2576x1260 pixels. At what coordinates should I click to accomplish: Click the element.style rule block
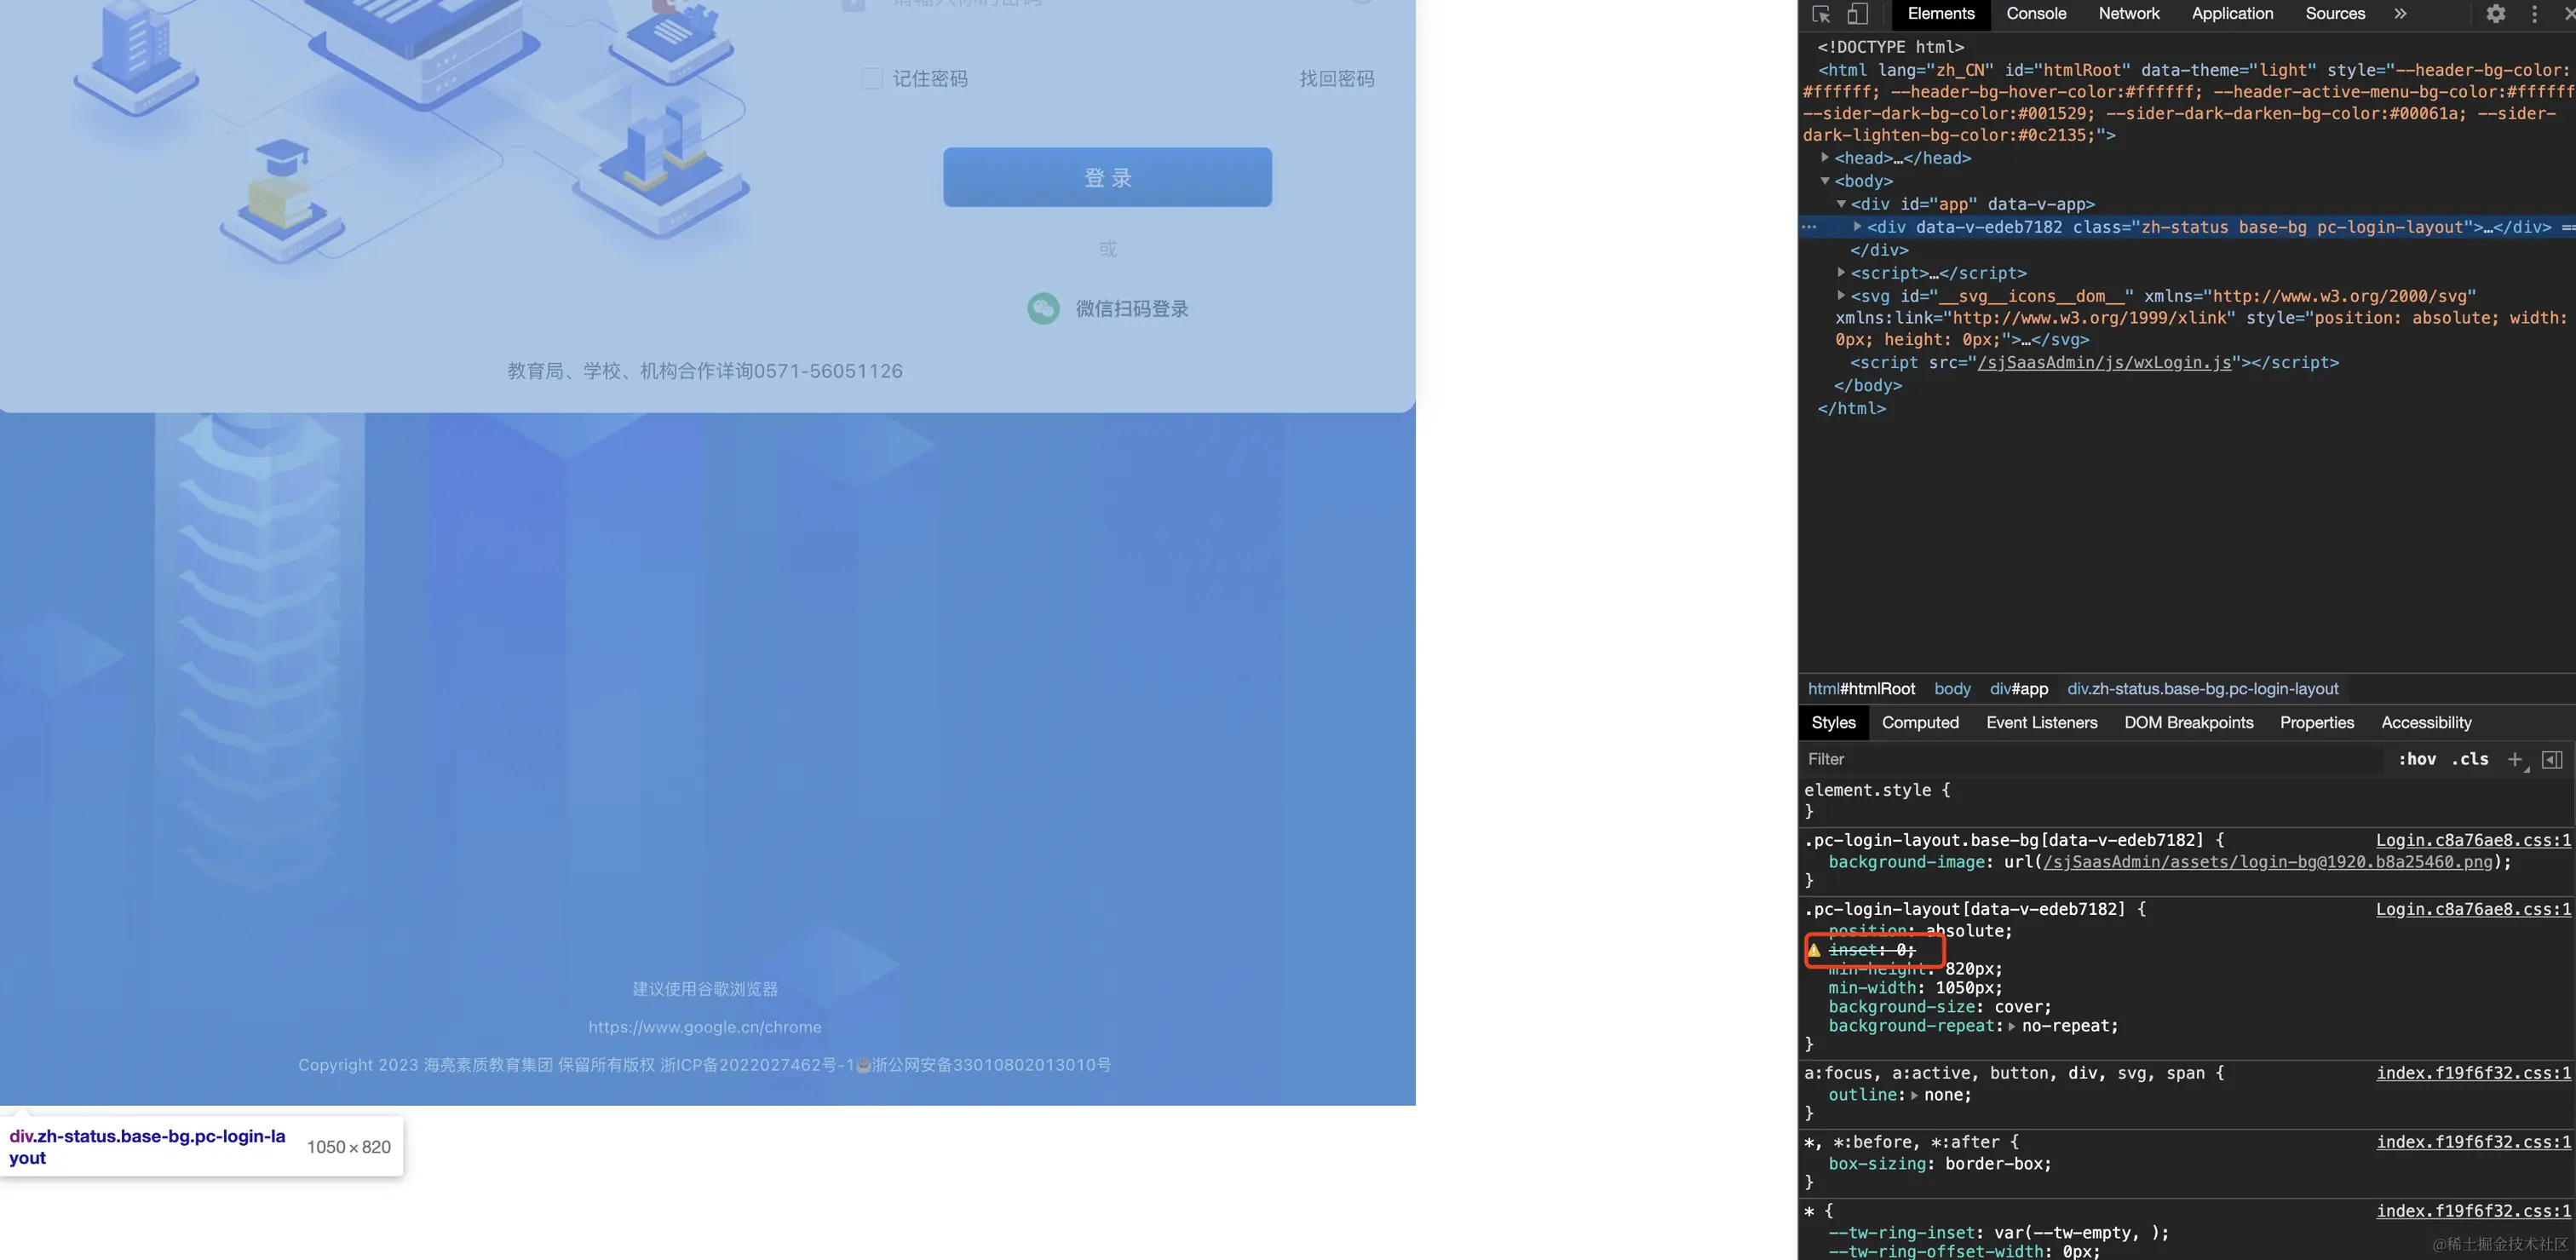coord(2186,800)
